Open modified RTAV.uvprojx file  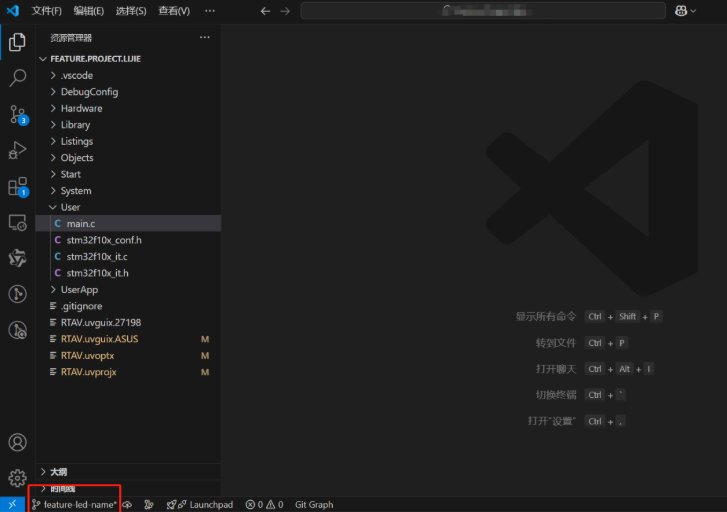[x=128, y=372]
